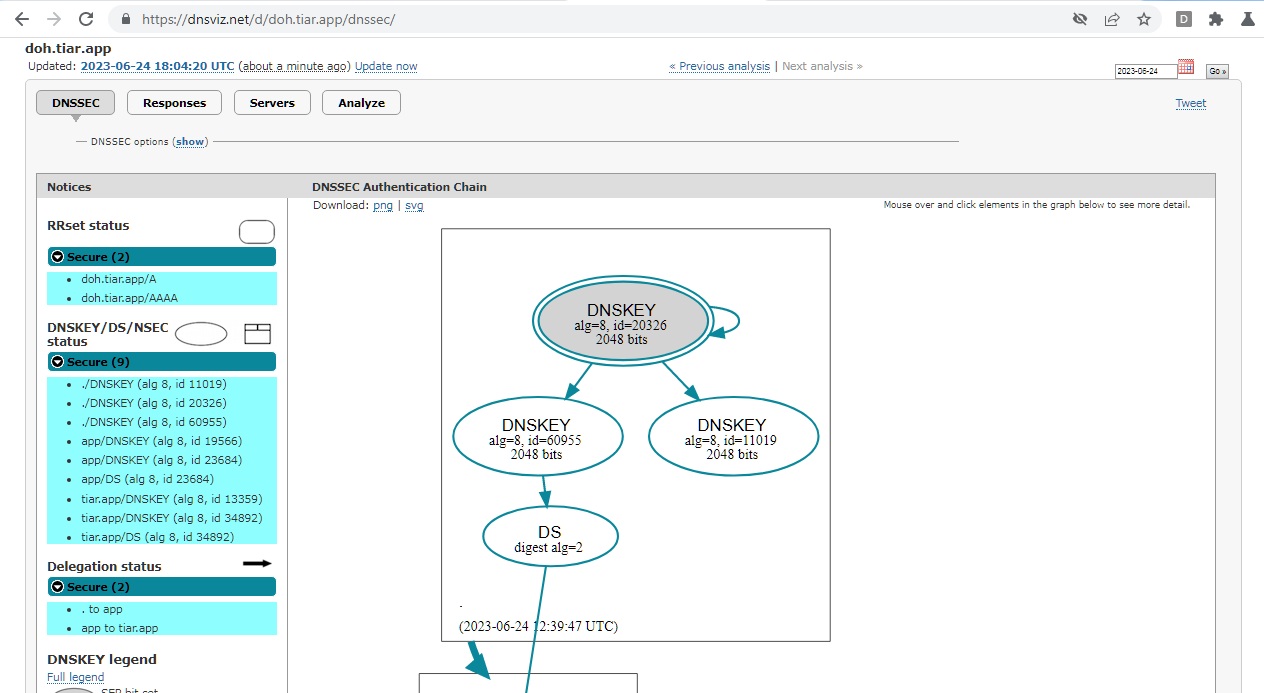Screen dimensions: 1264x693
Task: Select app/DNSKEY (alg 8, id 19566) entry
Action: point(161,441)
